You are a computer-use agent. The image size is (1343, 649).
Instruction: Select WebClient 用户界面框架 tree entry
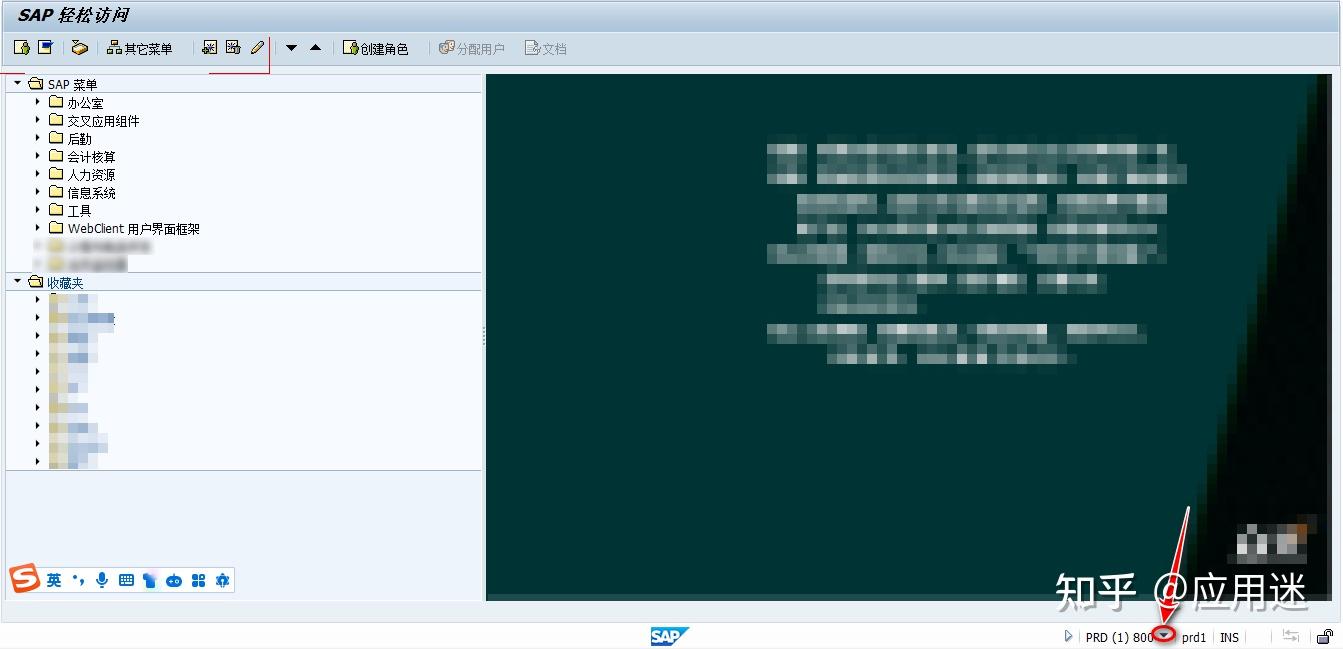(x=134, y=229)
